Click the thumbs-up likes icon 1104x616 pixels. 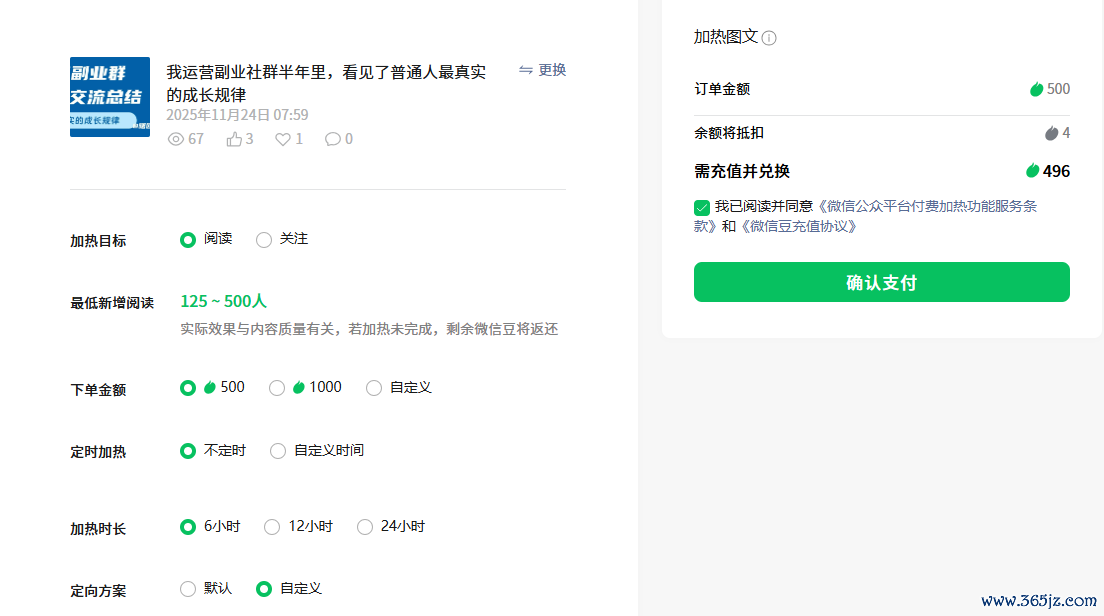pyautogui.click(x=234, y=139)
